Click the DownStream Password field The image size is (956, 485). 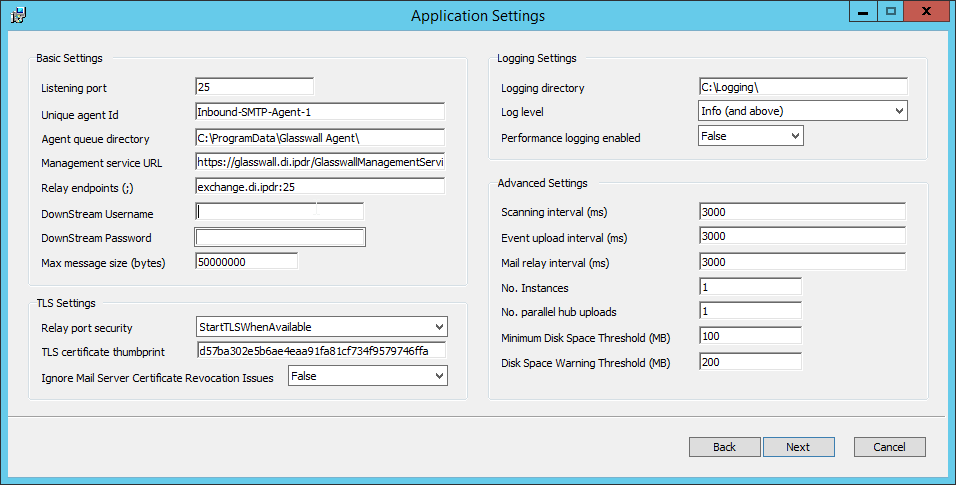[280, 237]
